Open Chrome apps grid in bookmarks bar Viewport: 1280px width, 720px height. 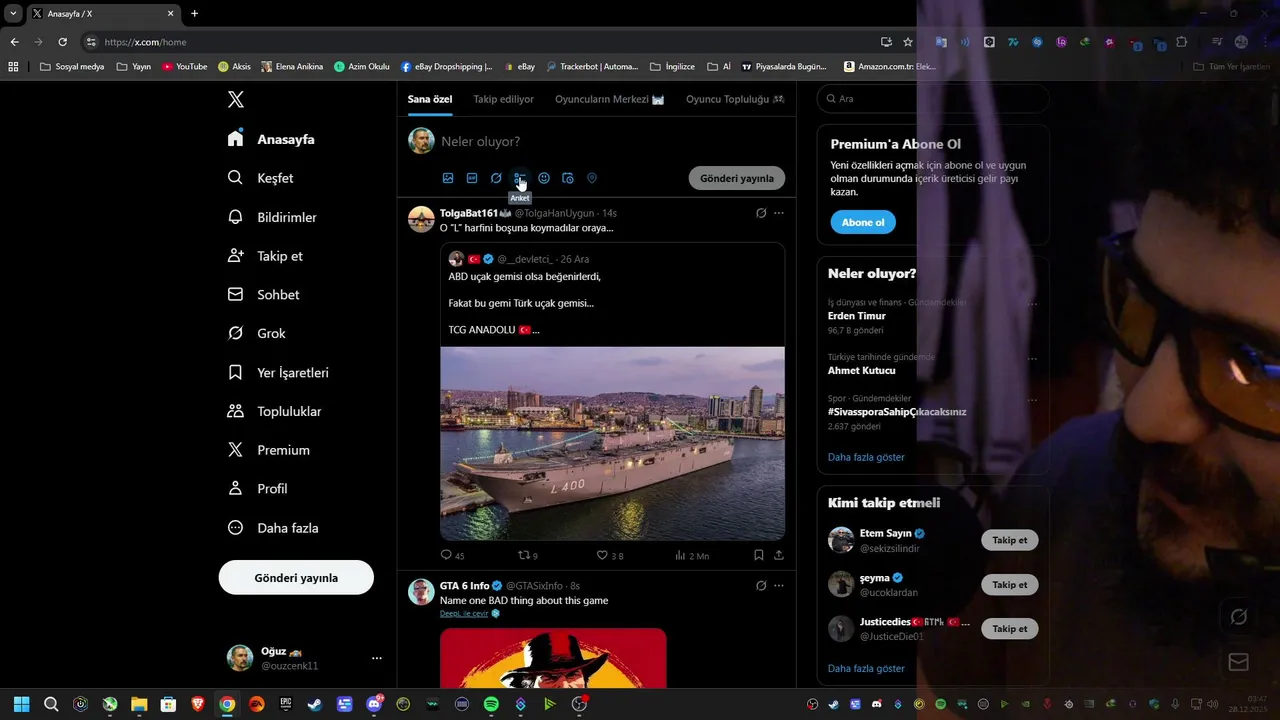coord(13,67)
